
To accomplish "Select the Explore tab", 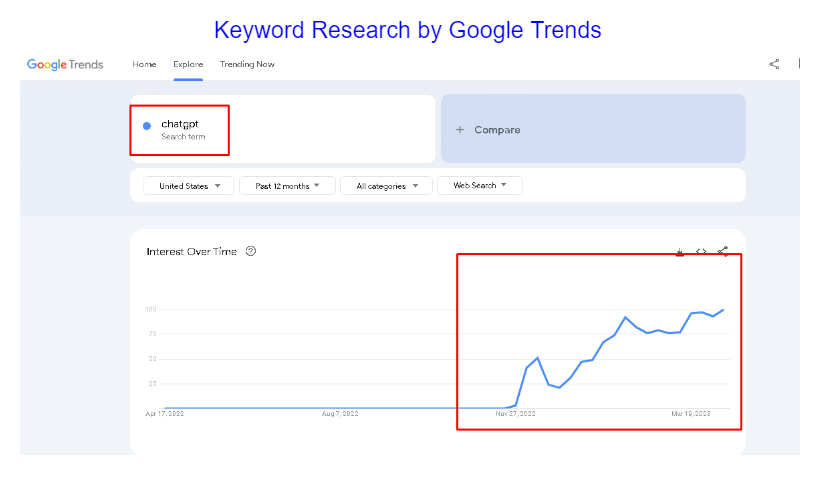I will (x=188, y=65).
